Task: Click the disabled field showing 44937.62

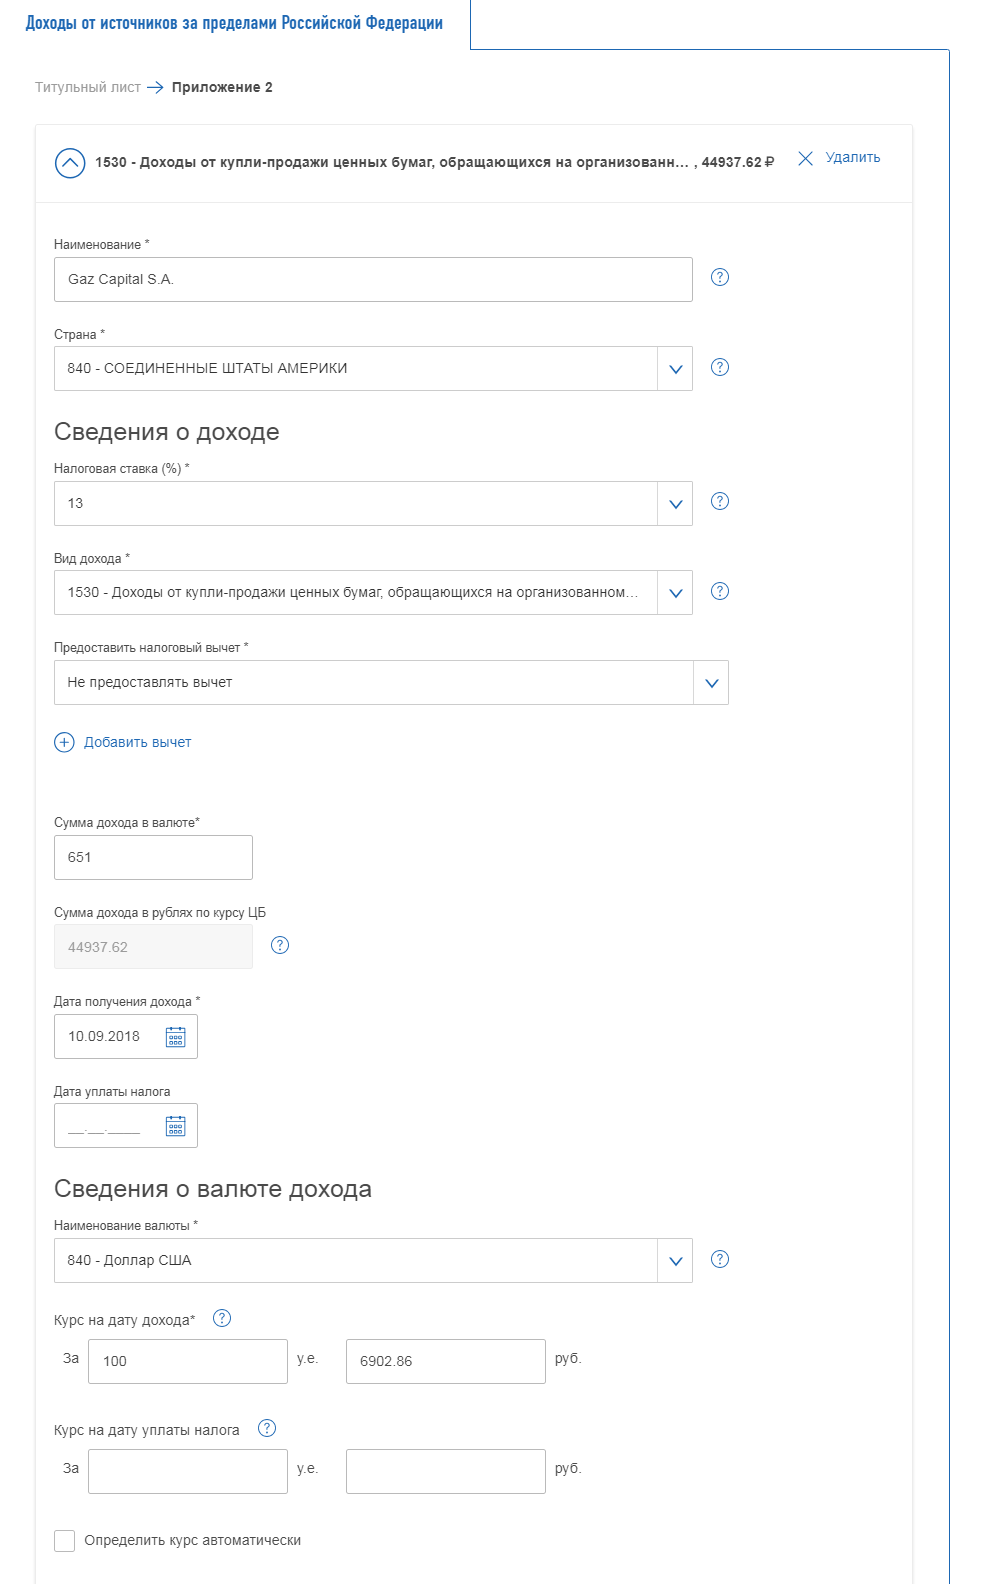Action: point(153,947)
